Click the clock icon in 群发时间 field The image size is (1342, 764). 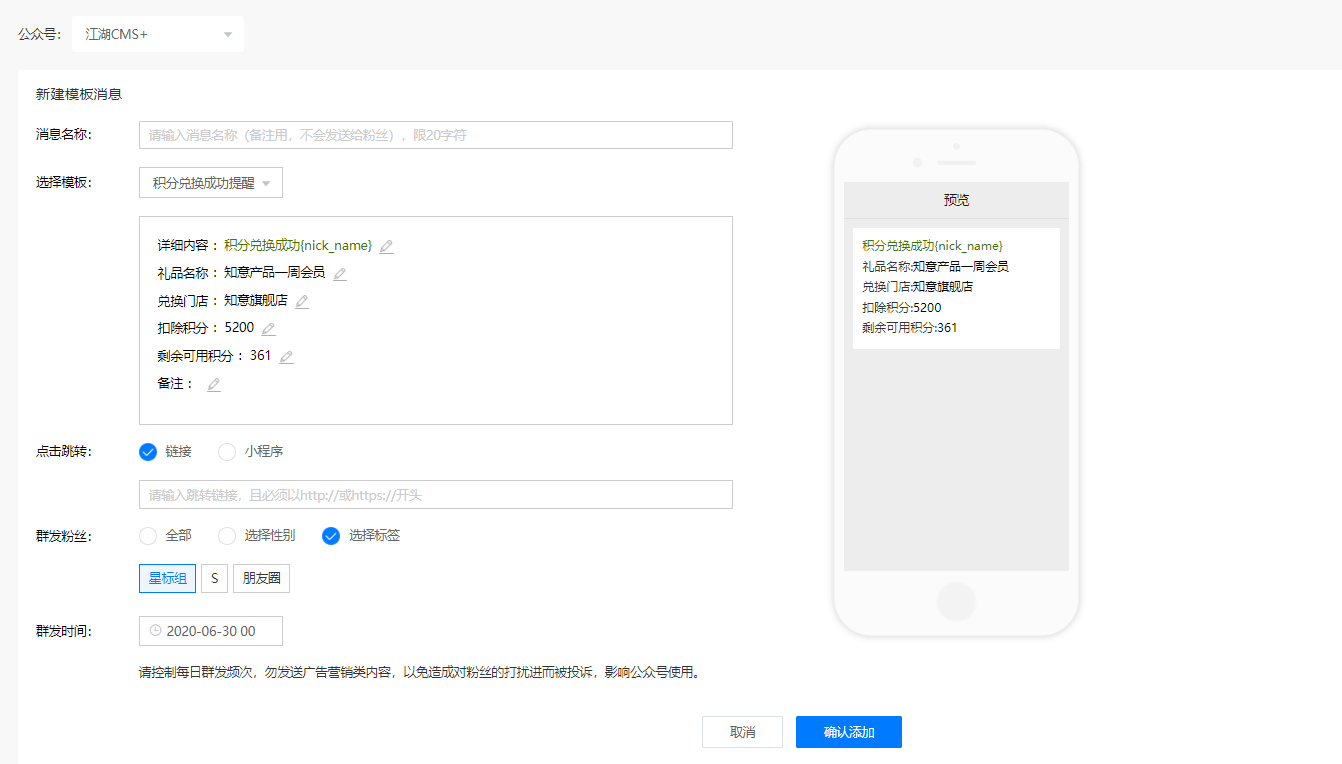[x=155, y=631]
